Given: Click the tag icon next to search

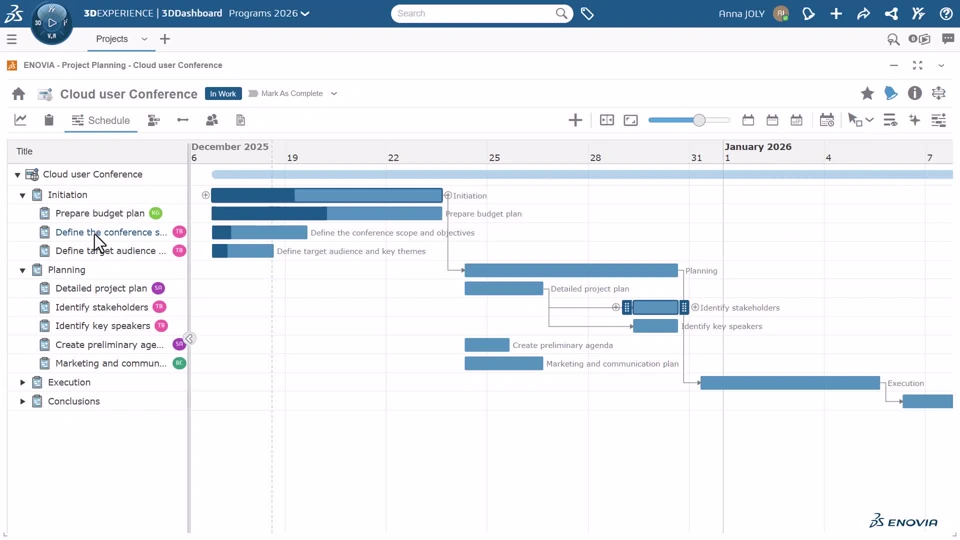Looking at the screenshot, I should tap(587, 13).
